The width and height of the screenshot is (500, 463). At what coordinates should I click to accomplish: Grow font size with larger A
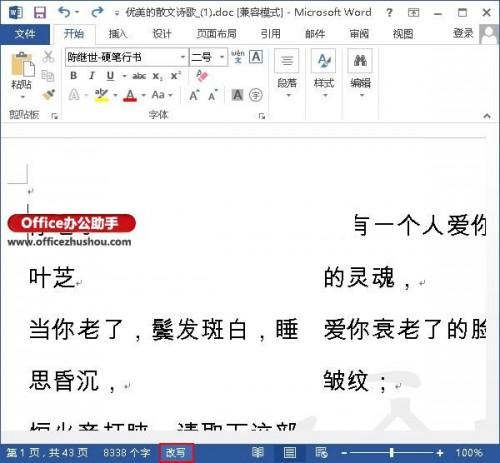click(x=194, y=95)
